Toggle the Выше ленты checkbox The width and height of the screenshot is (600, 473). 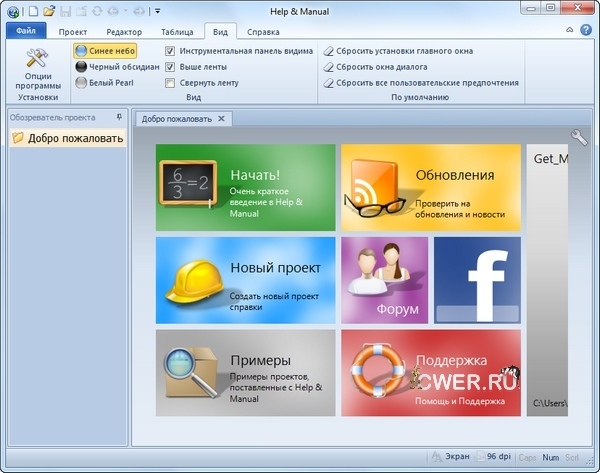pos(170,67)
